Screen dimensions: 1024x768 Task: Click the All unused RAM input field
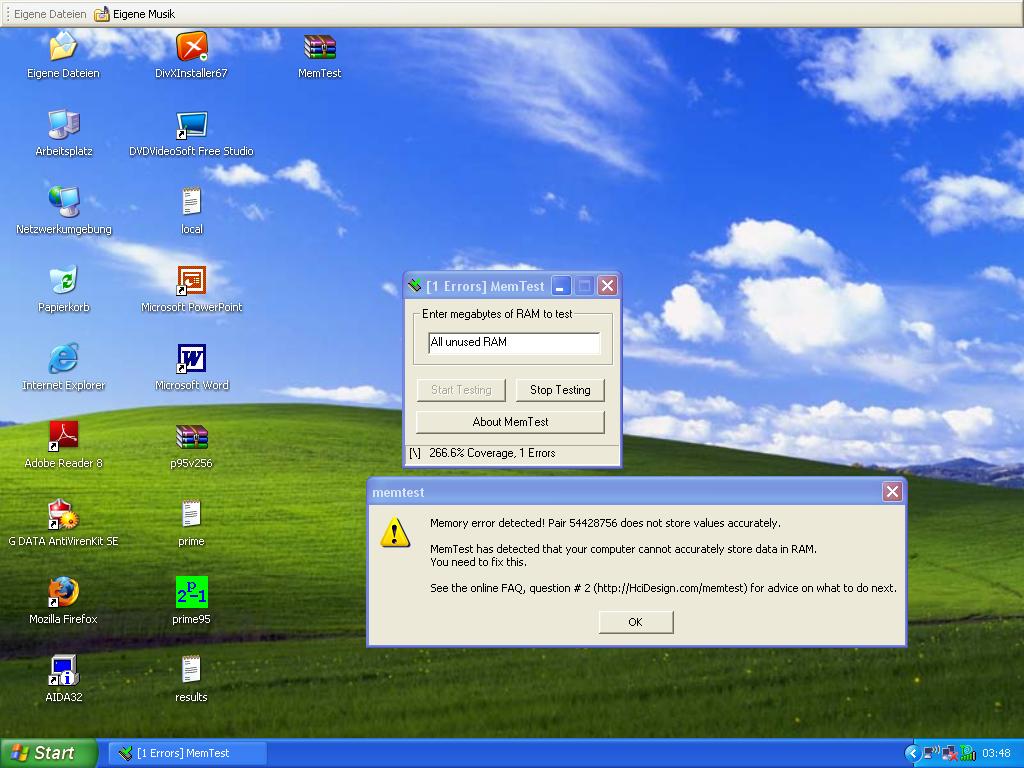click(x=514, y=342)
